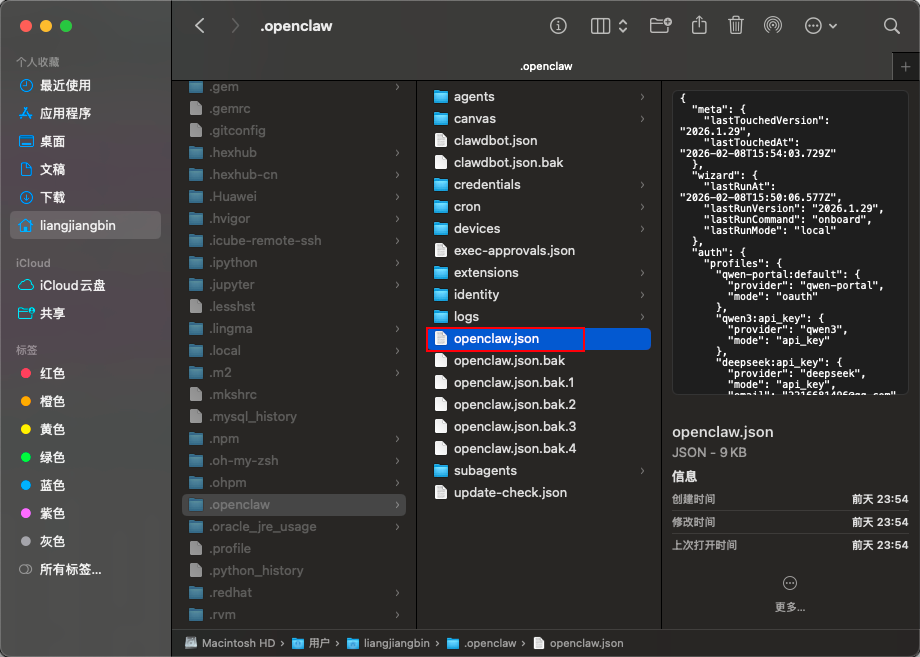The image size is (920, 657).
Task: Open the ellipsis action menu in toolbar
Action: (x=821, y=26)
